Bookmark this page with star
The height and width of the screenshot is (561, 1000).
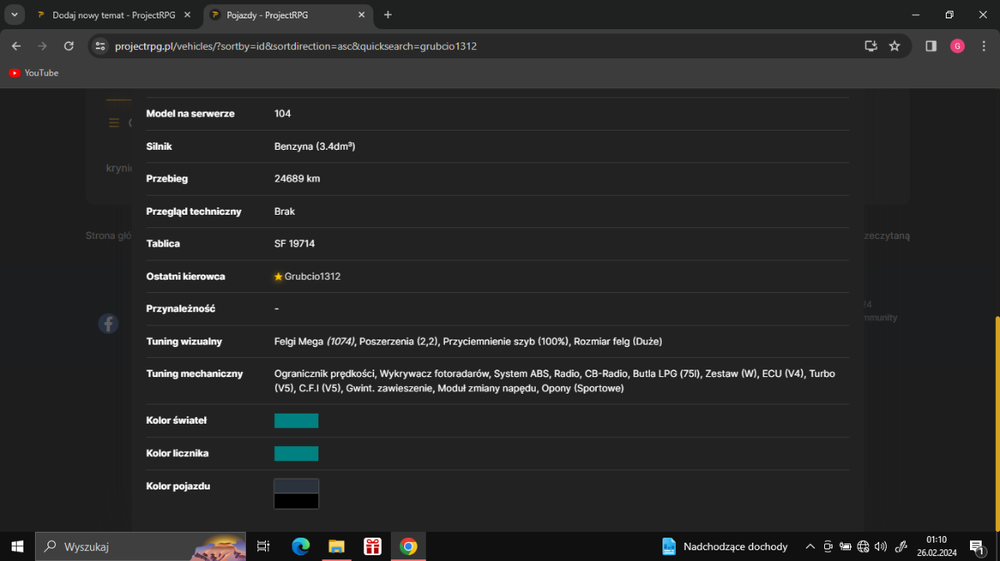pos(895,46)
